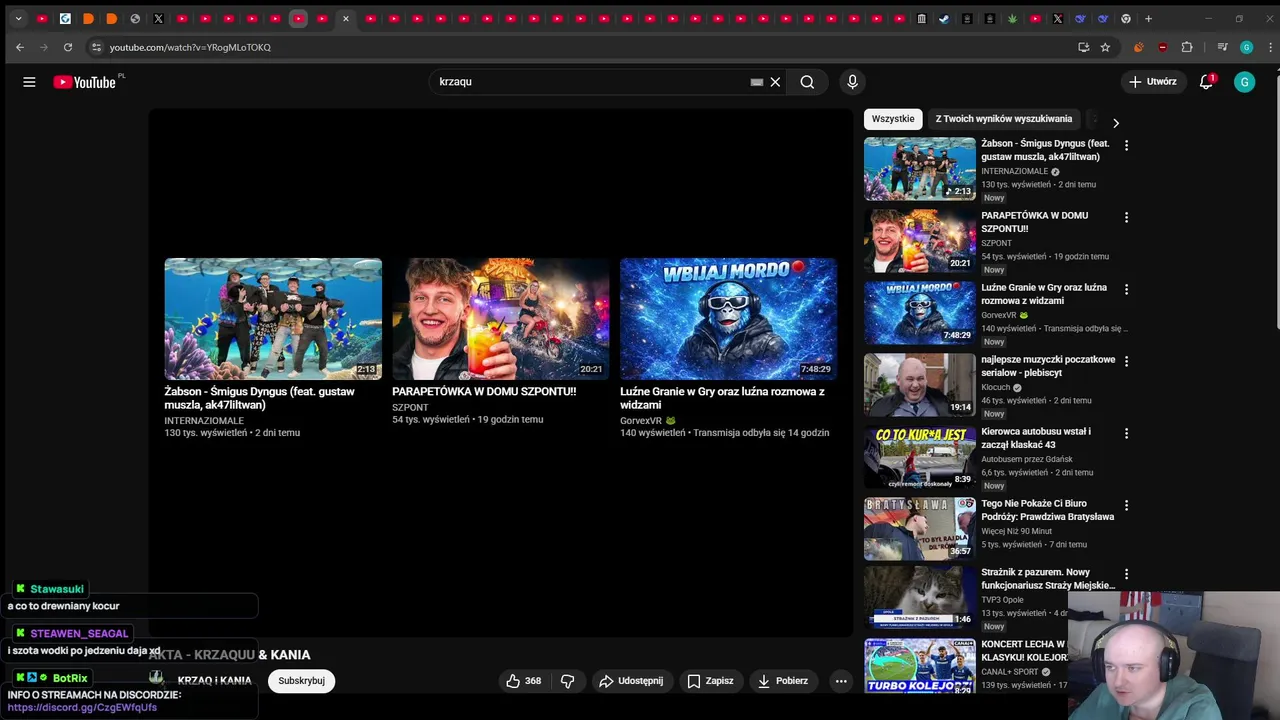Viewport: 1280px width, 720px height.
Task: Switch to the first X (Twitter) tab
Action: click(158, 18)
